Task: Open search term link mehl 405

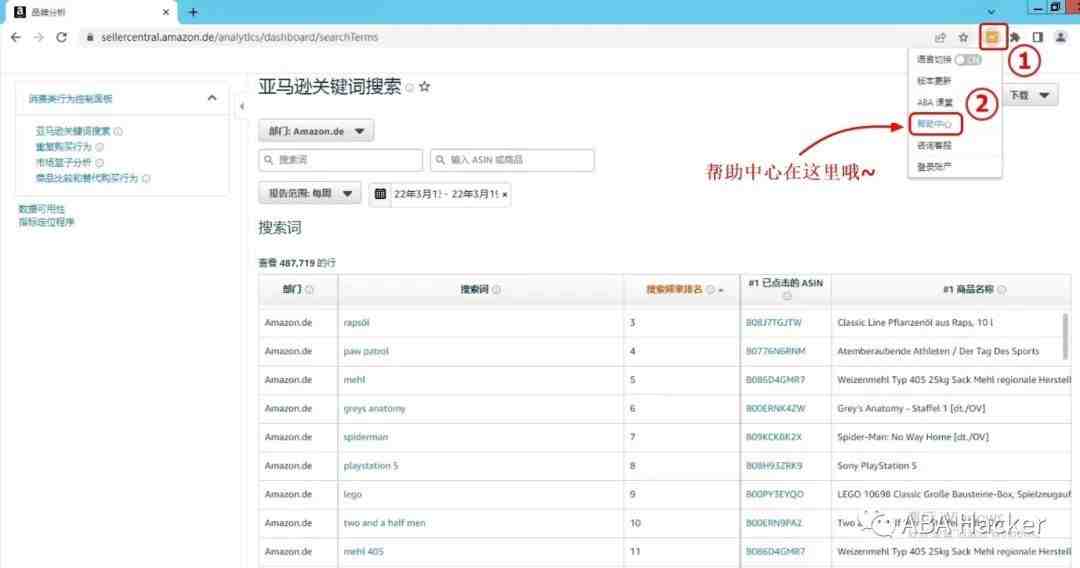Action: tap(363, 552)
